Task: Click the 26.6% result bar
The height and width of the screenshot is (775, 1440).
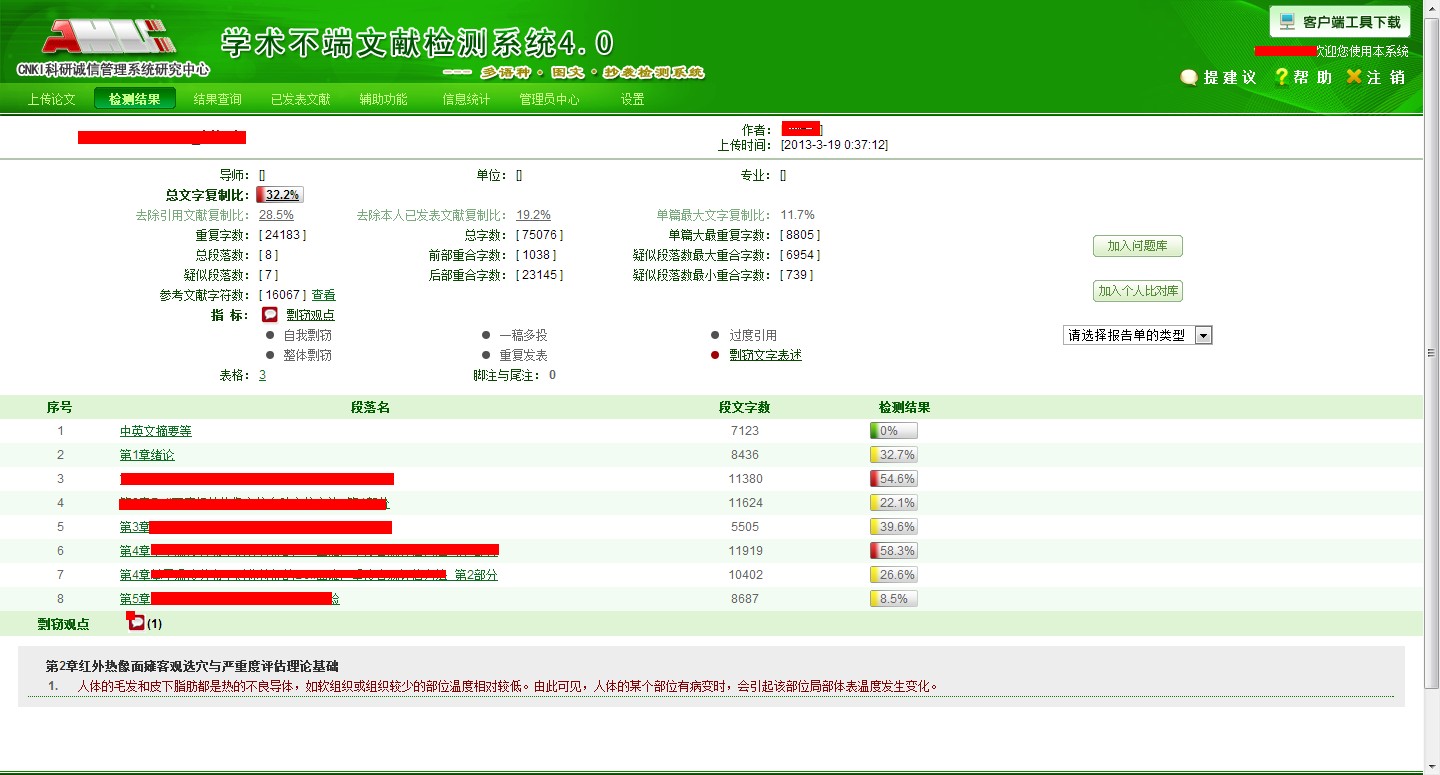Action: [x=894, y=575]
